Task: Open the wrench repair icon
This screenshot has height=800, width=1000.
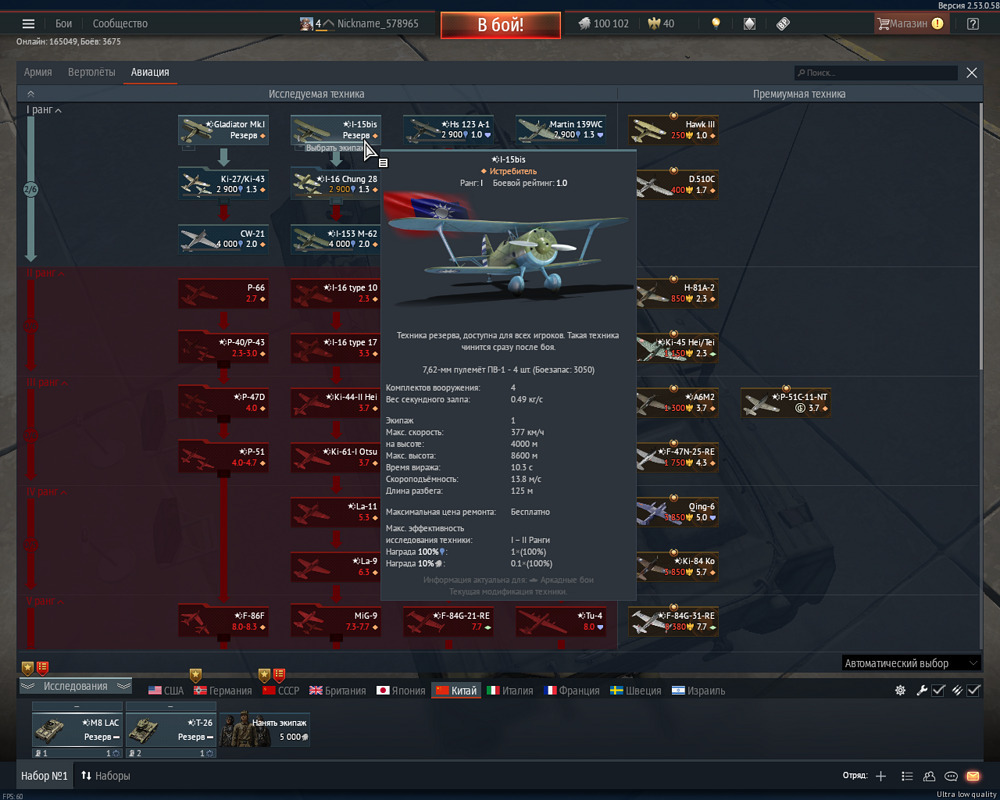Action: (922, 691)
